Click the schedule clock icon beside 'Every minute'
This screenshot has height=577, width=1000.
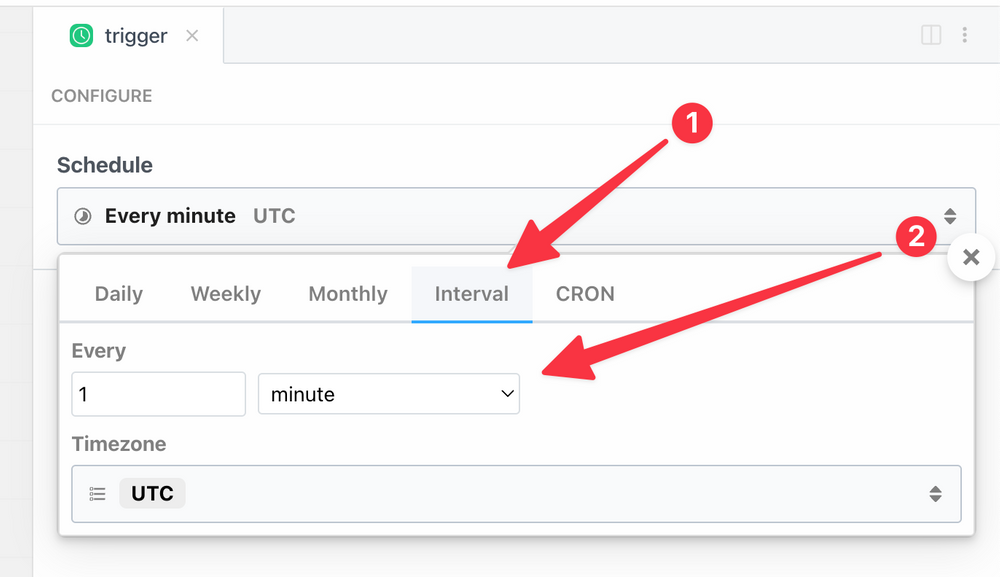coord(84,216)
